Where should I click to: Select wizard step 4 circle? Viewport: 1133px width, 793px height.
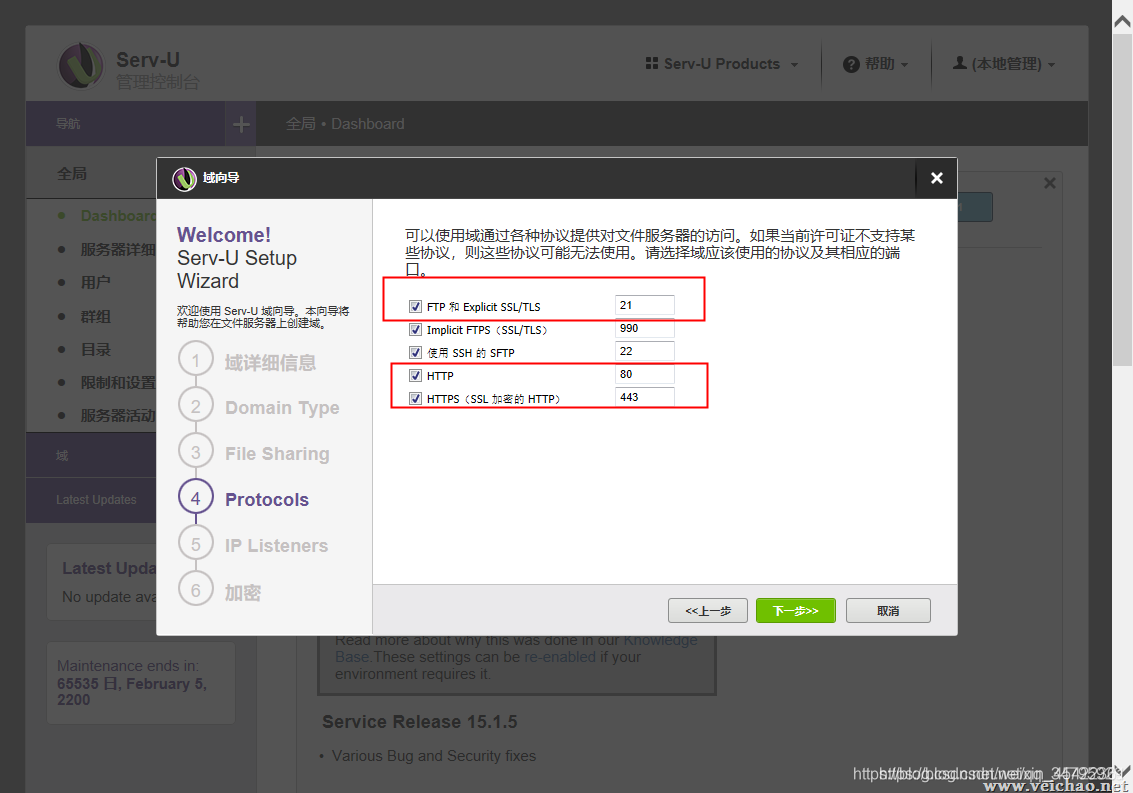[x=196, y=498]
